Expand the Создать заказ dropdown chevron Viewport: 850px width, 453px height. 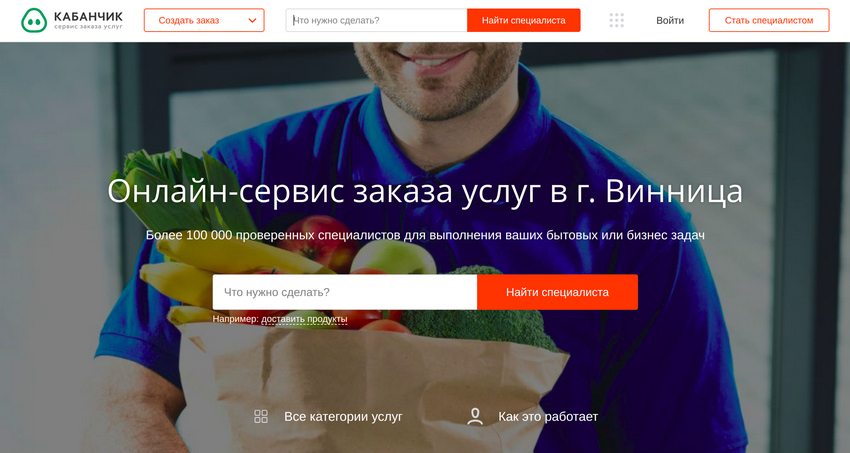tap(252, 21)
